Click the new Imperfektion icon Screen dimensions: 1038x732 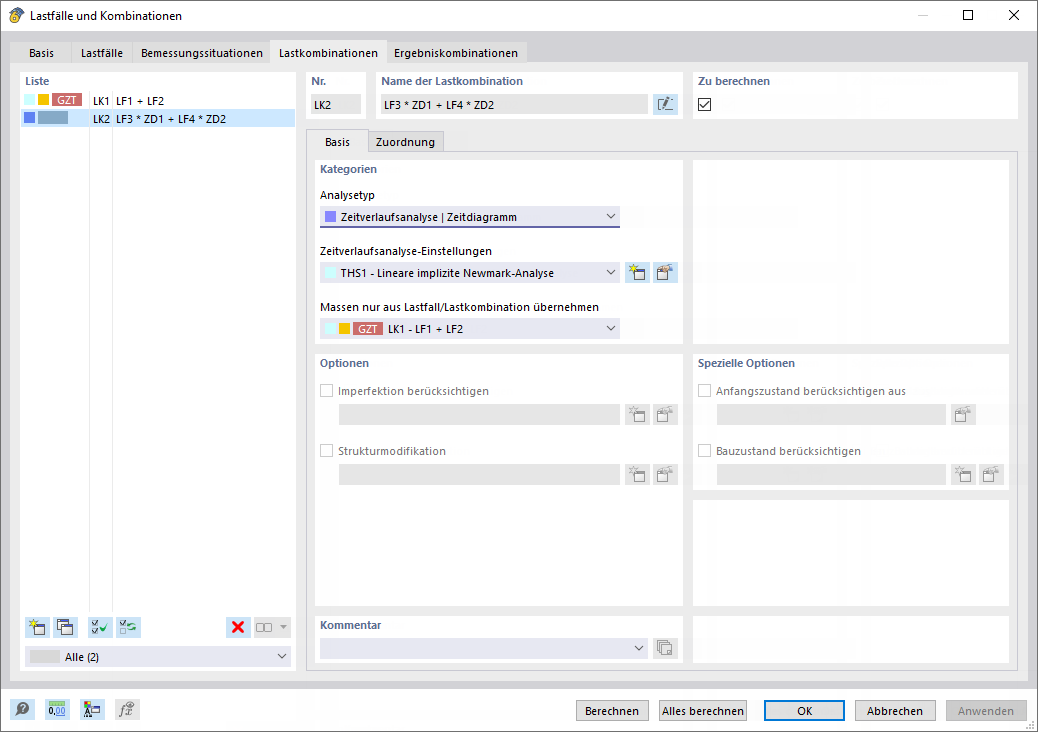[x=637, y=414]
